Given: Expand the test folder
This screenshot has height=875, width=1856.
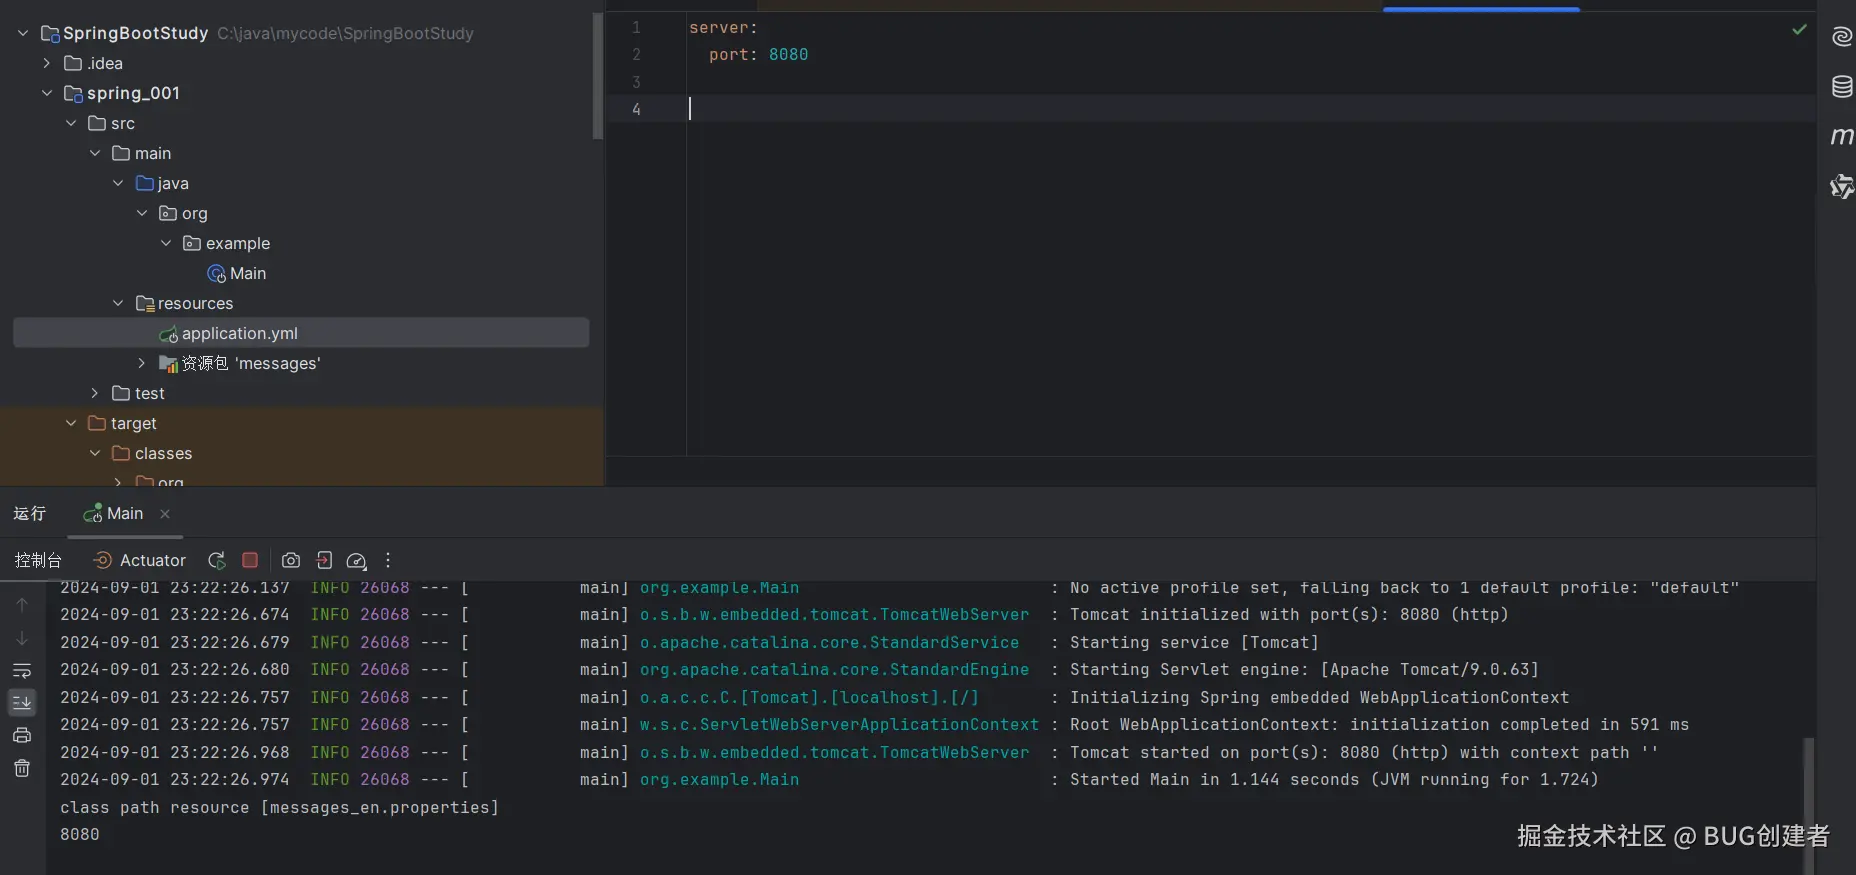Looking at the screenshot, I should pyautogui.click(x=95, y=393).
